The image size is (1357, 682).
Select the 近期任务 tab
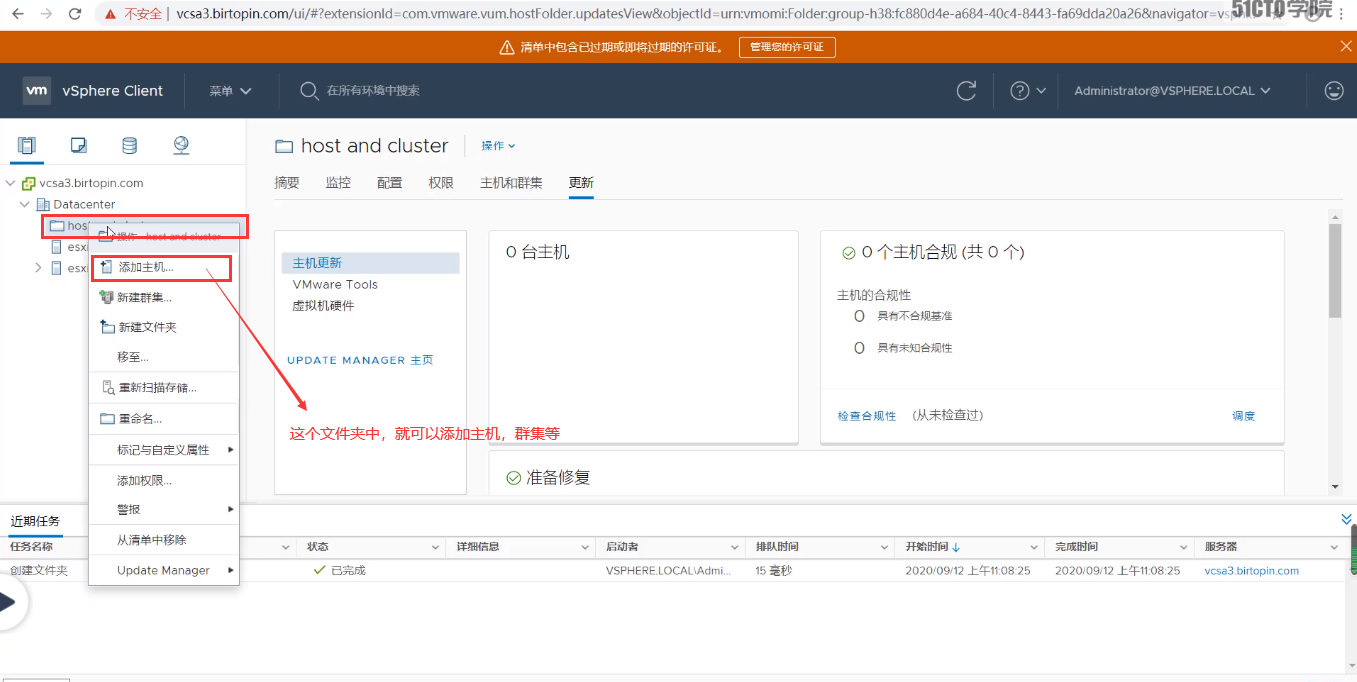tap(35, 521)
